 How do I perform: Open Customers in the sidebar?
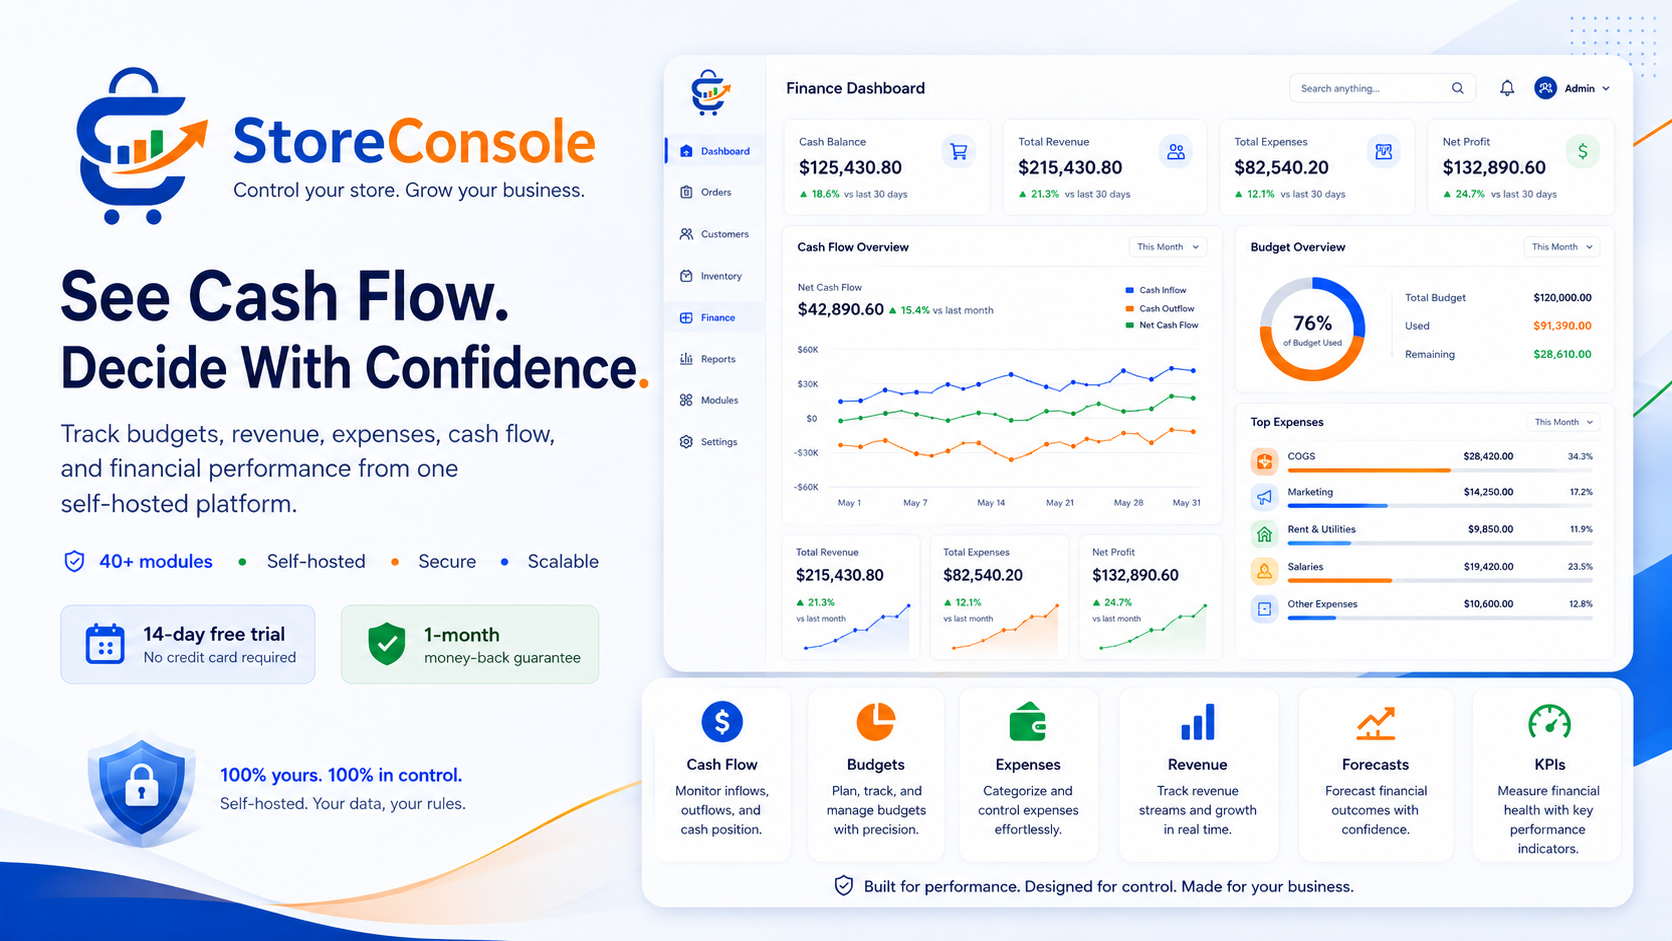[716, 234]
